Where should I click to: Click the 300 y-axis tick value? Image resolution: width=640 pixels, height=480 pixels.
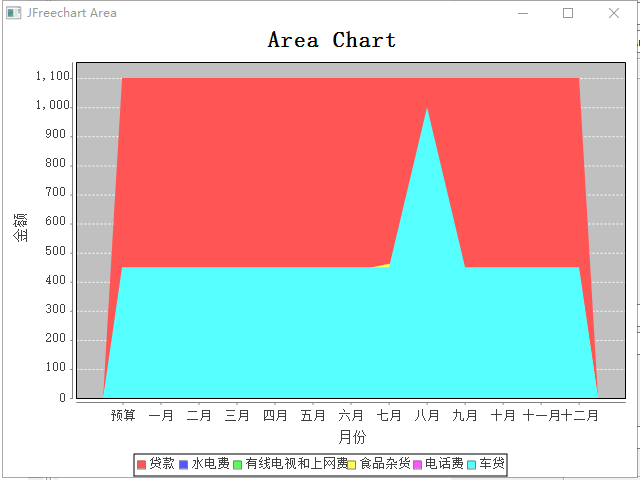click(x=56, y=309)
